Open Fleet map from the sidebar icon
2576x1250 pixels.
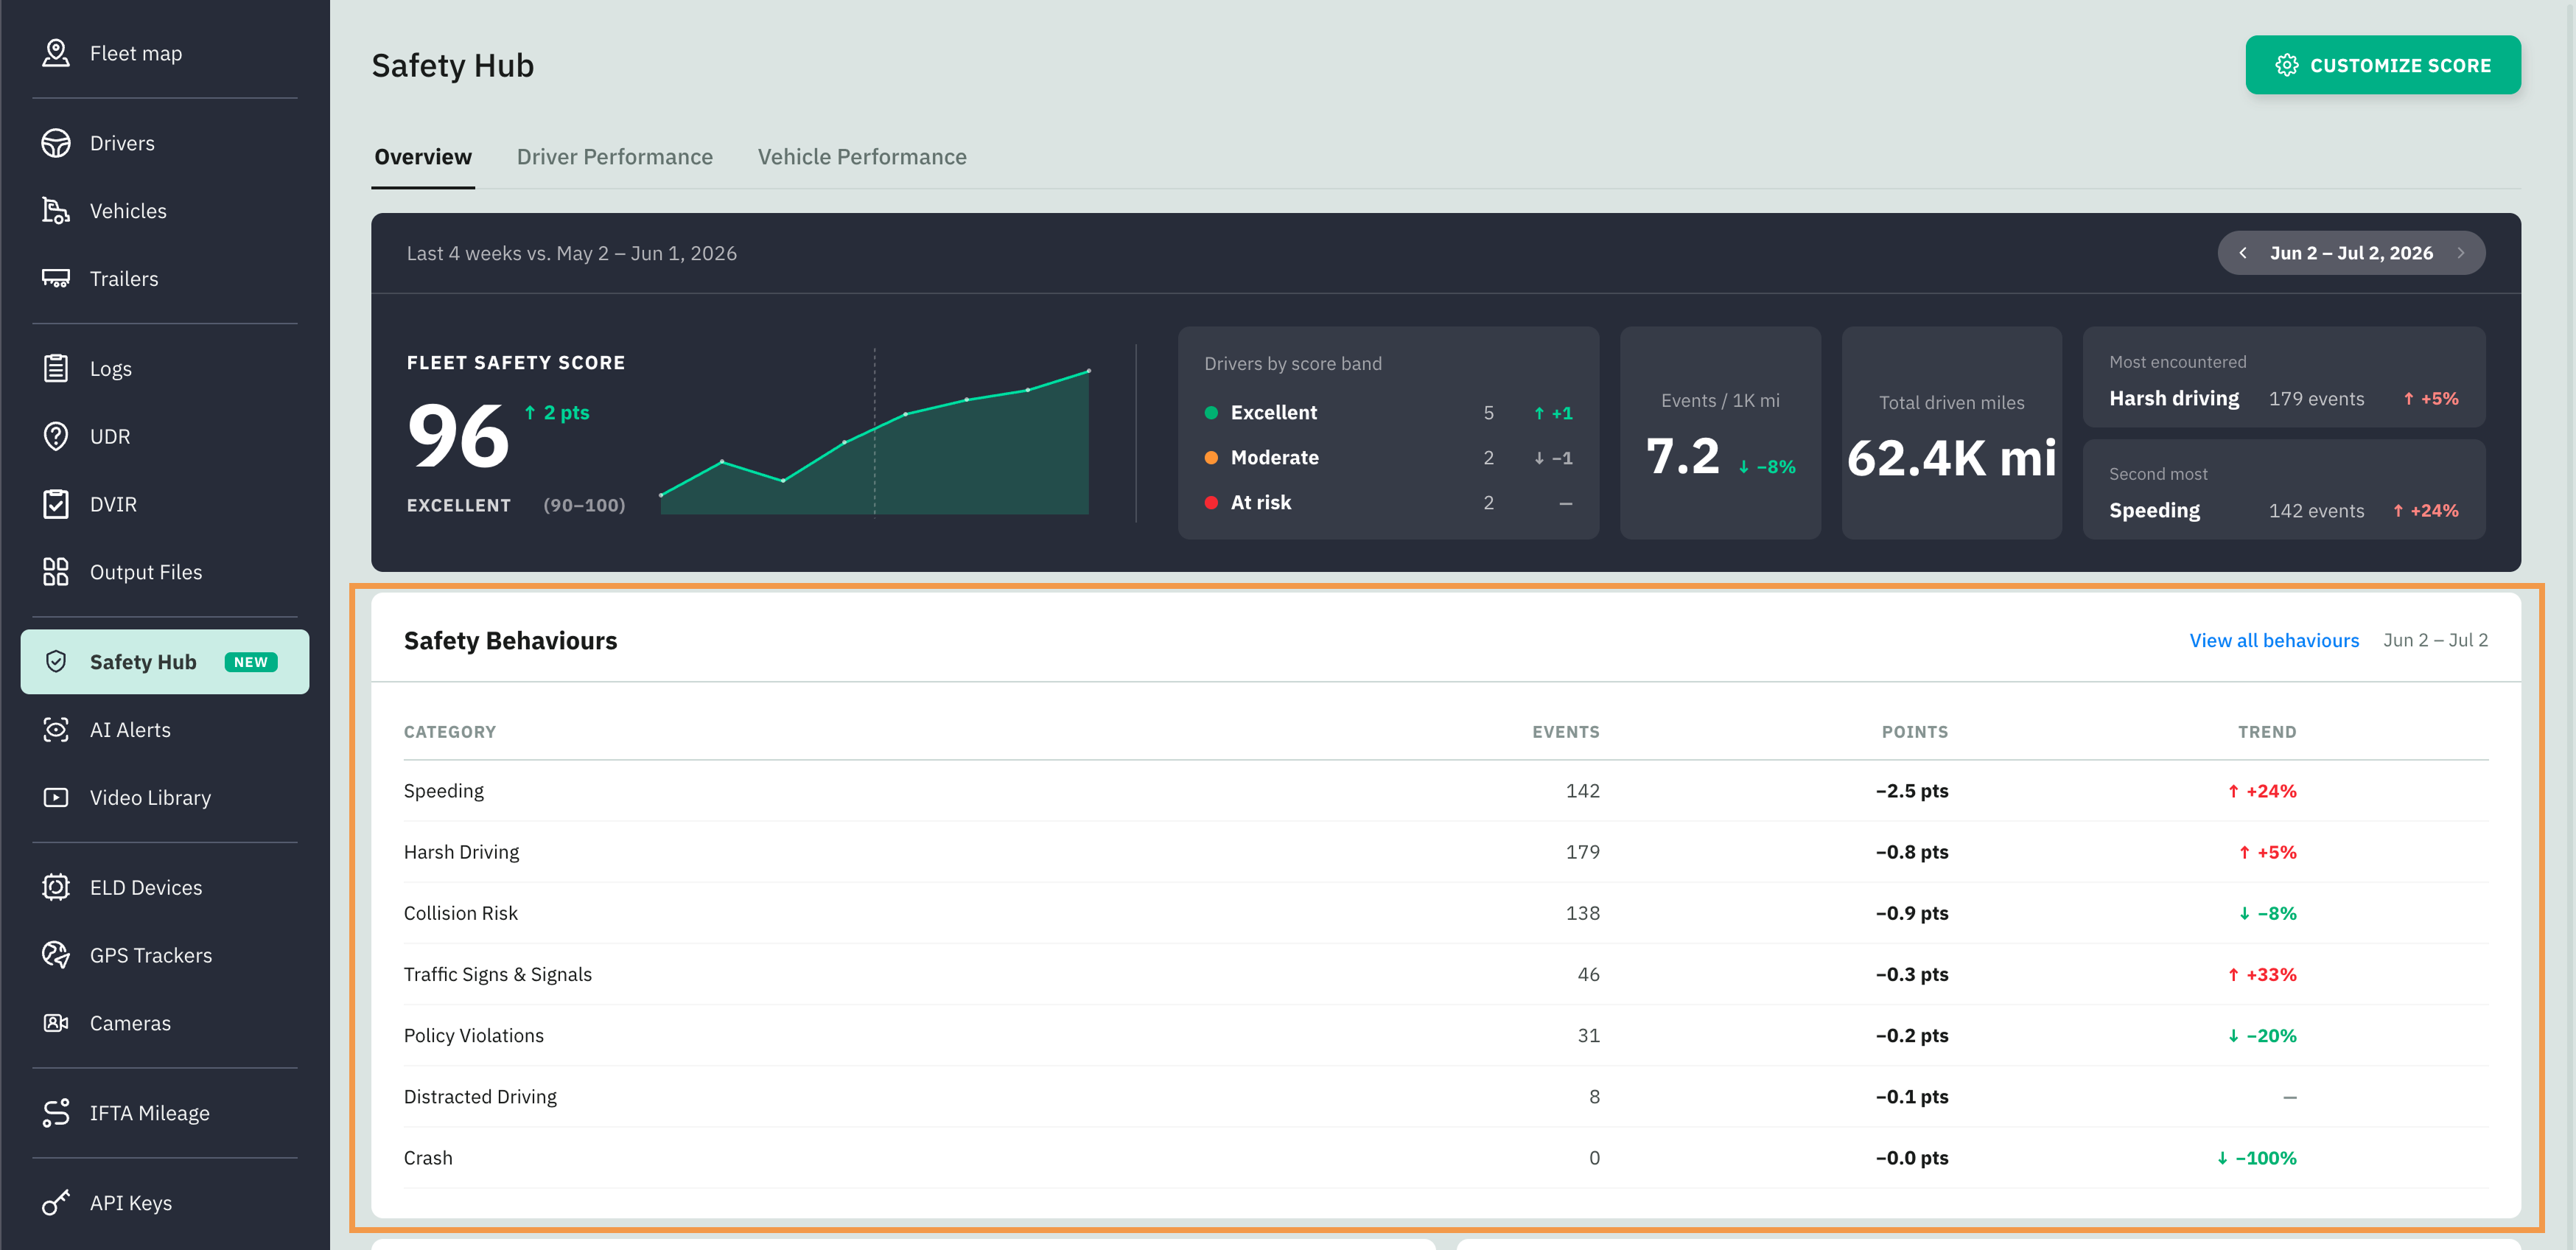click(x=56, y=53)
